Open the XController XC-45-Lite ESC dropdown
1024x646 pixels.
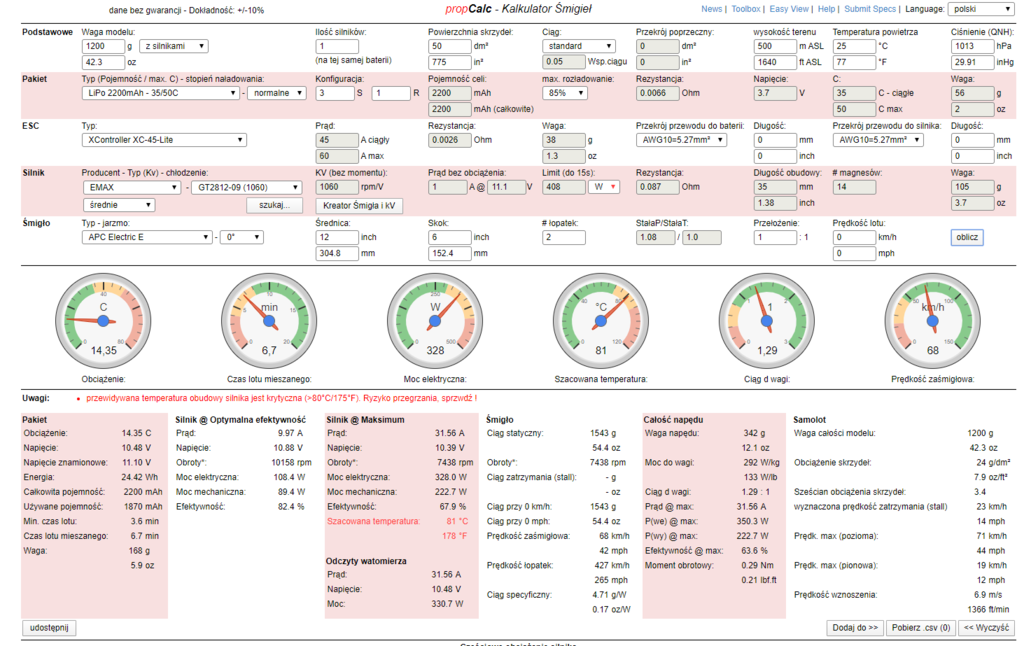point(164,140)
